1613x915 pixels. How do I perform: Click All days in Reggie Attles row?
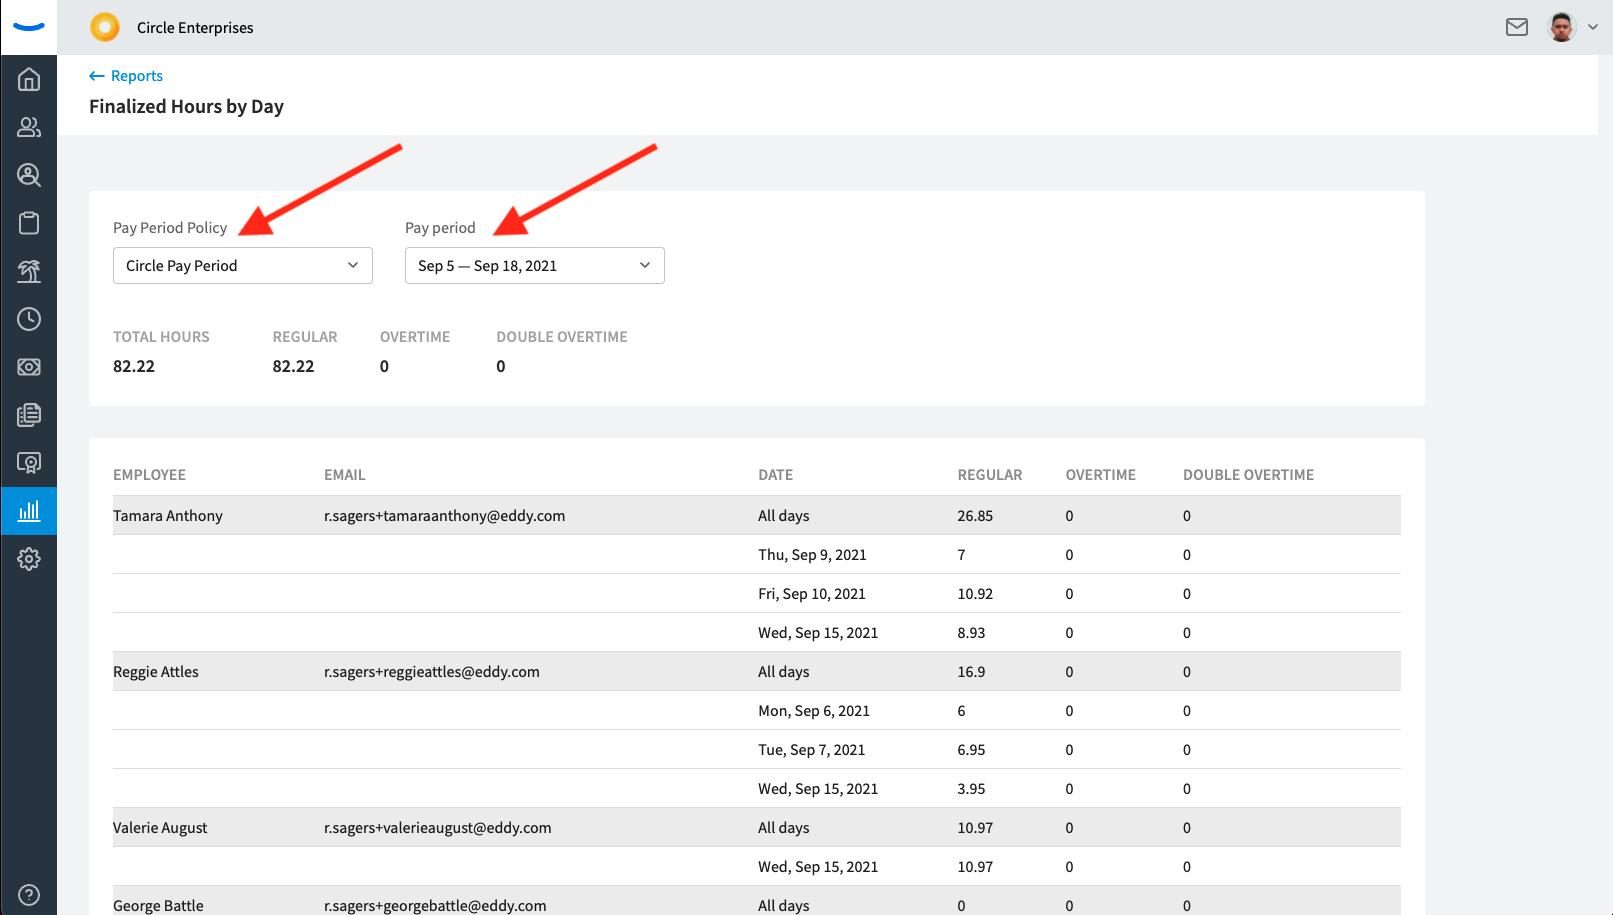784,672
